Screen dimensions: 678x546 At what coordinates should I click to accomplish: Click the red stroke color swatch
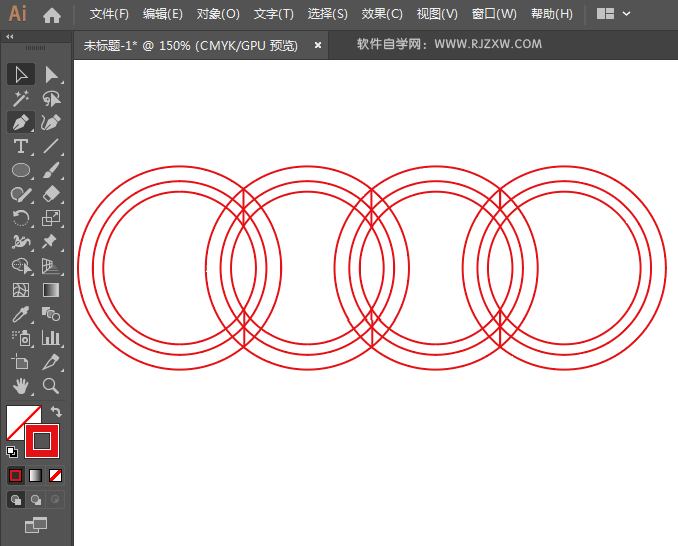click(42, 441)
